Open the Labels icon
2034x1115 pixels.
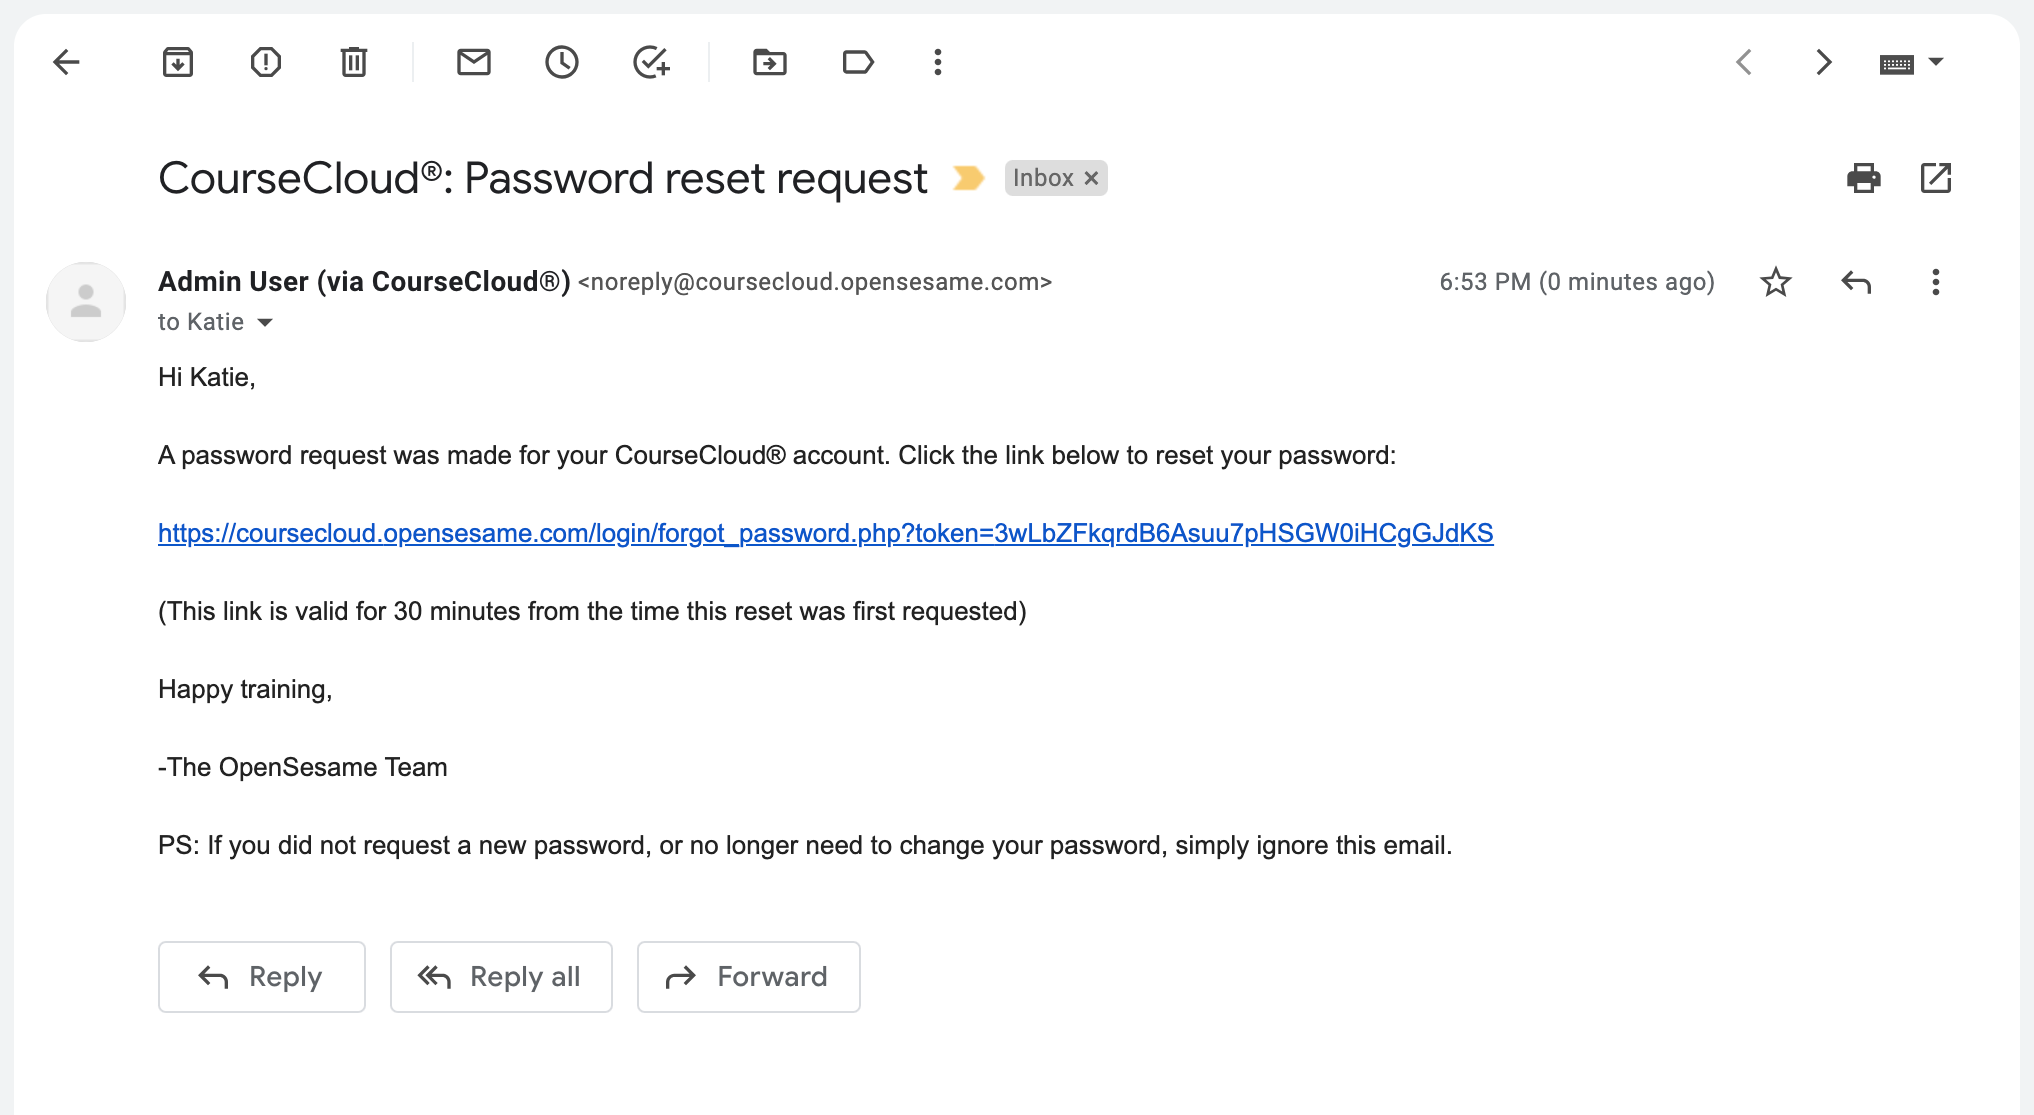click(858, 62)
